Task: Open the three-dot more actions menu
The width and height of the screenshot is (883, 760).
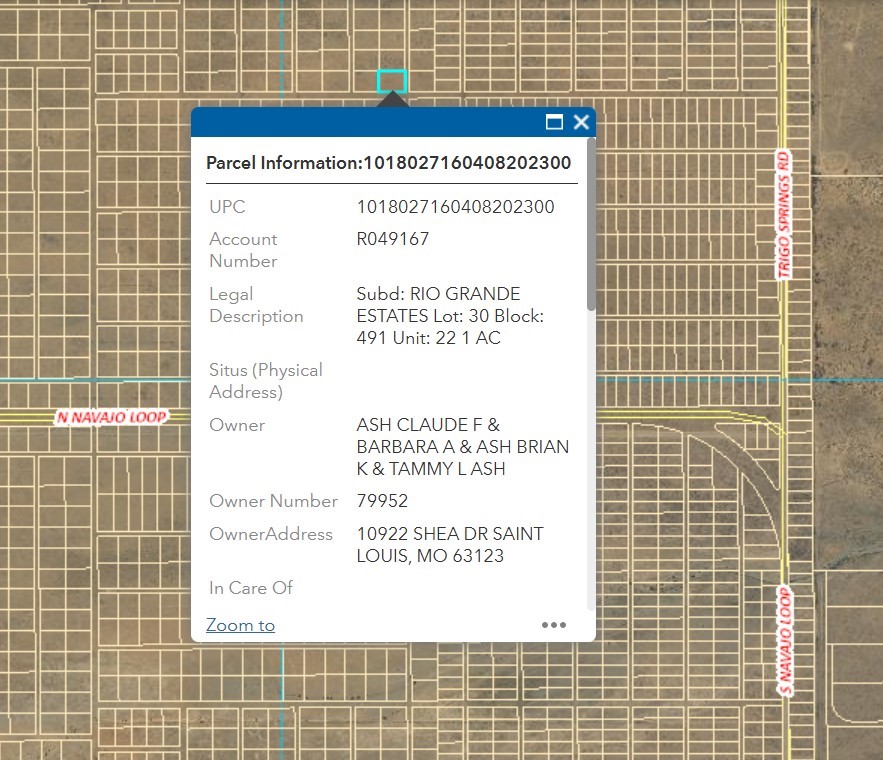Action: pyautogui.click(x=553, y=625)
